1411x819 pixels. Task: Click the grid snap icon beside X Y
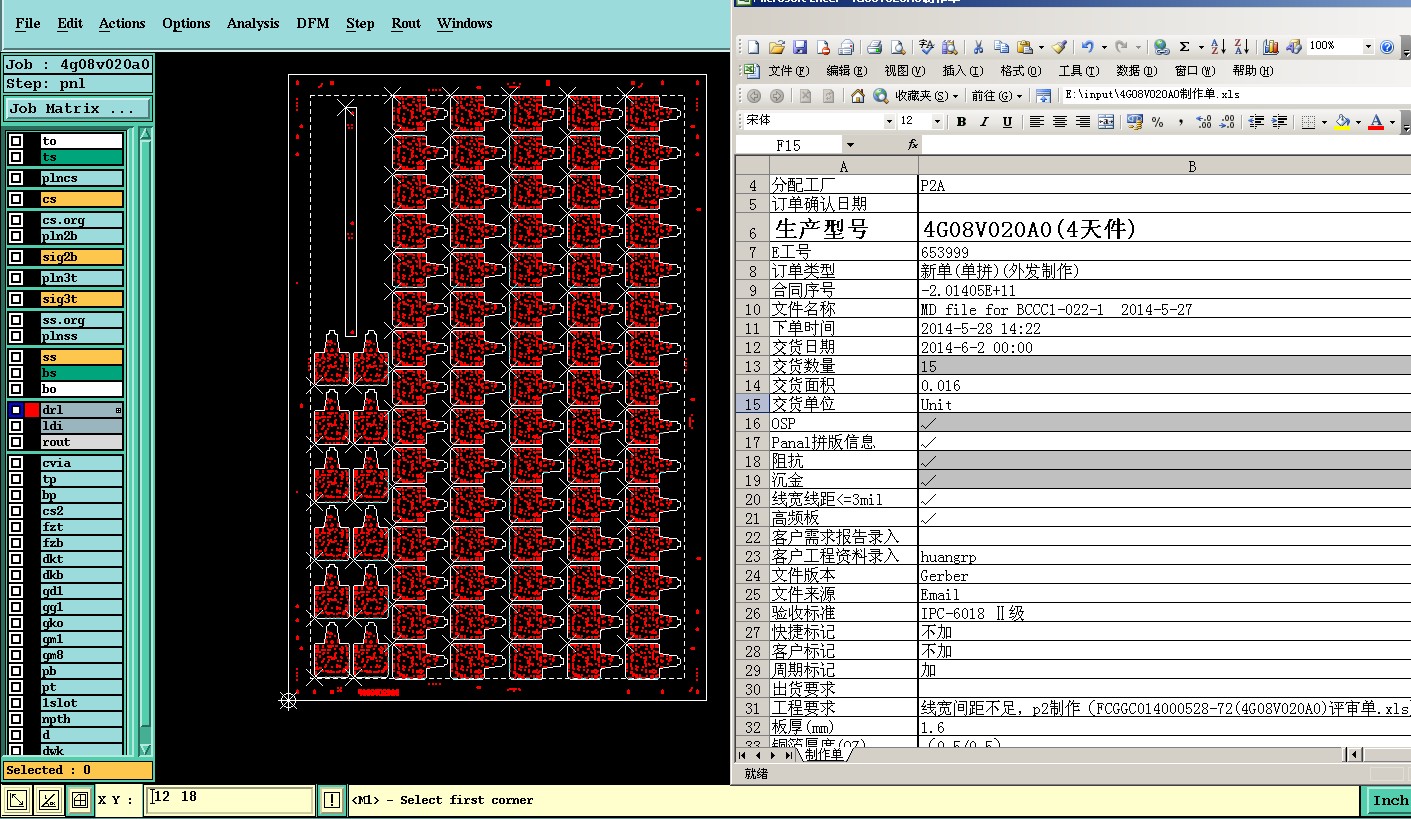79,800
